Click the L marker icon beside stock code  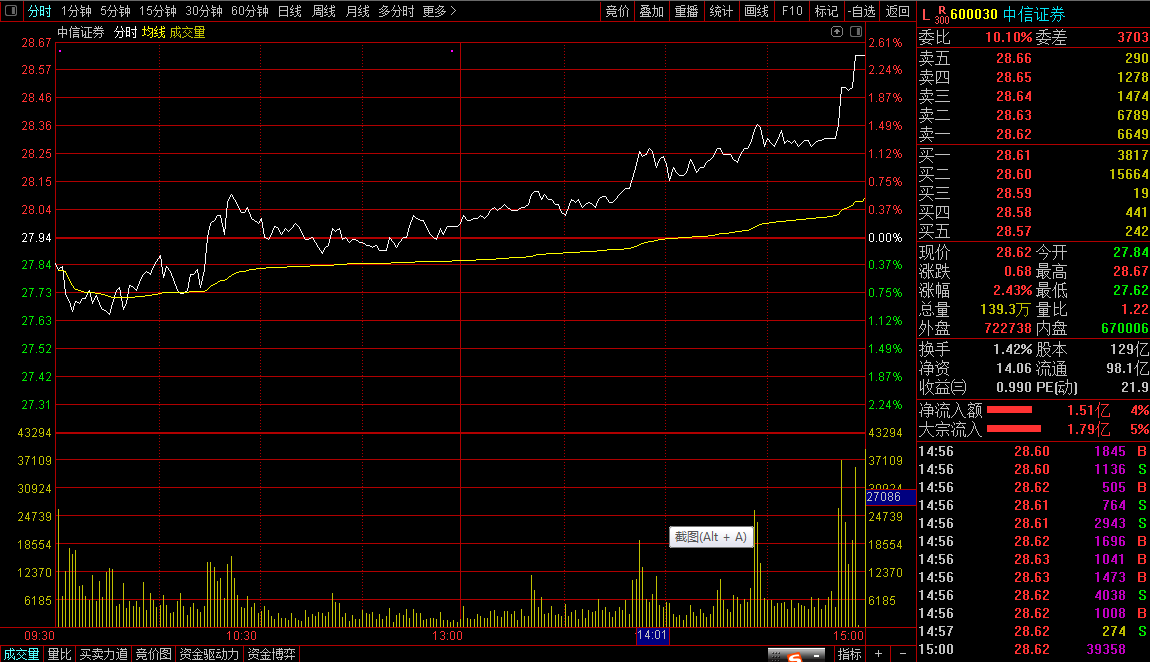pyautogui.click(x=926, y=15)
